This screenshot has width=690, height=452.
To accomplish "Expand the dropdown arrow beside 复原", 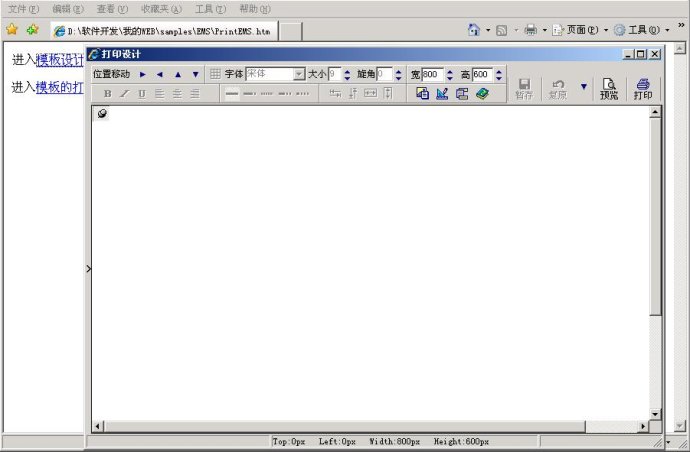I will point(584,87).
